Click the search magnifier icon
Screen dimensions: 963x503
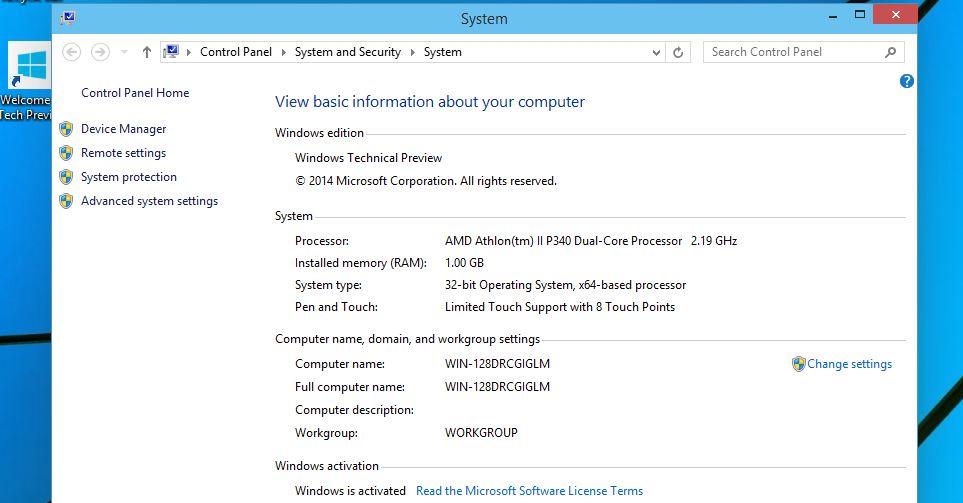click(891, 52)
